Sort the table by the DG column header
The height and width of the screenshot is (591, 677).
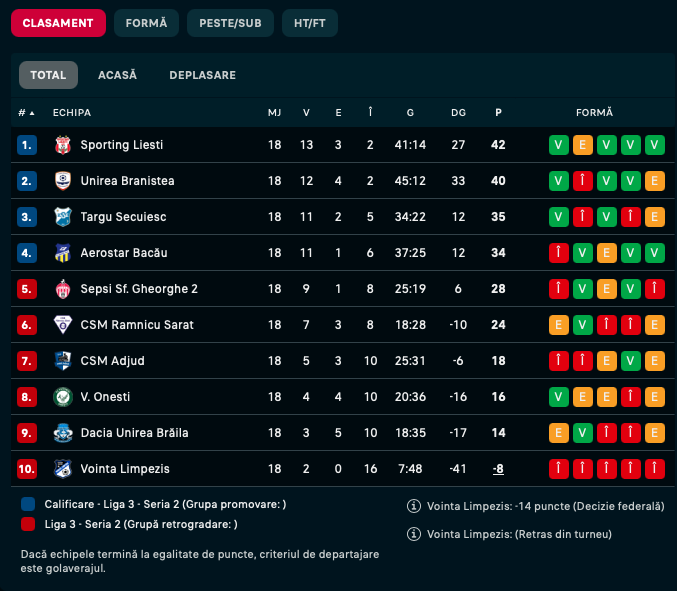(458, 113)
